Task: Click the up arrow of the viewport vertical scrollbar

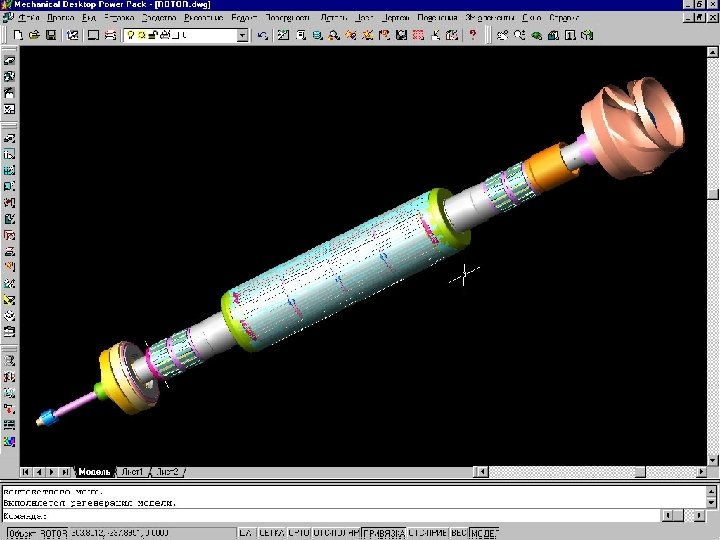Action: point(713,51)
